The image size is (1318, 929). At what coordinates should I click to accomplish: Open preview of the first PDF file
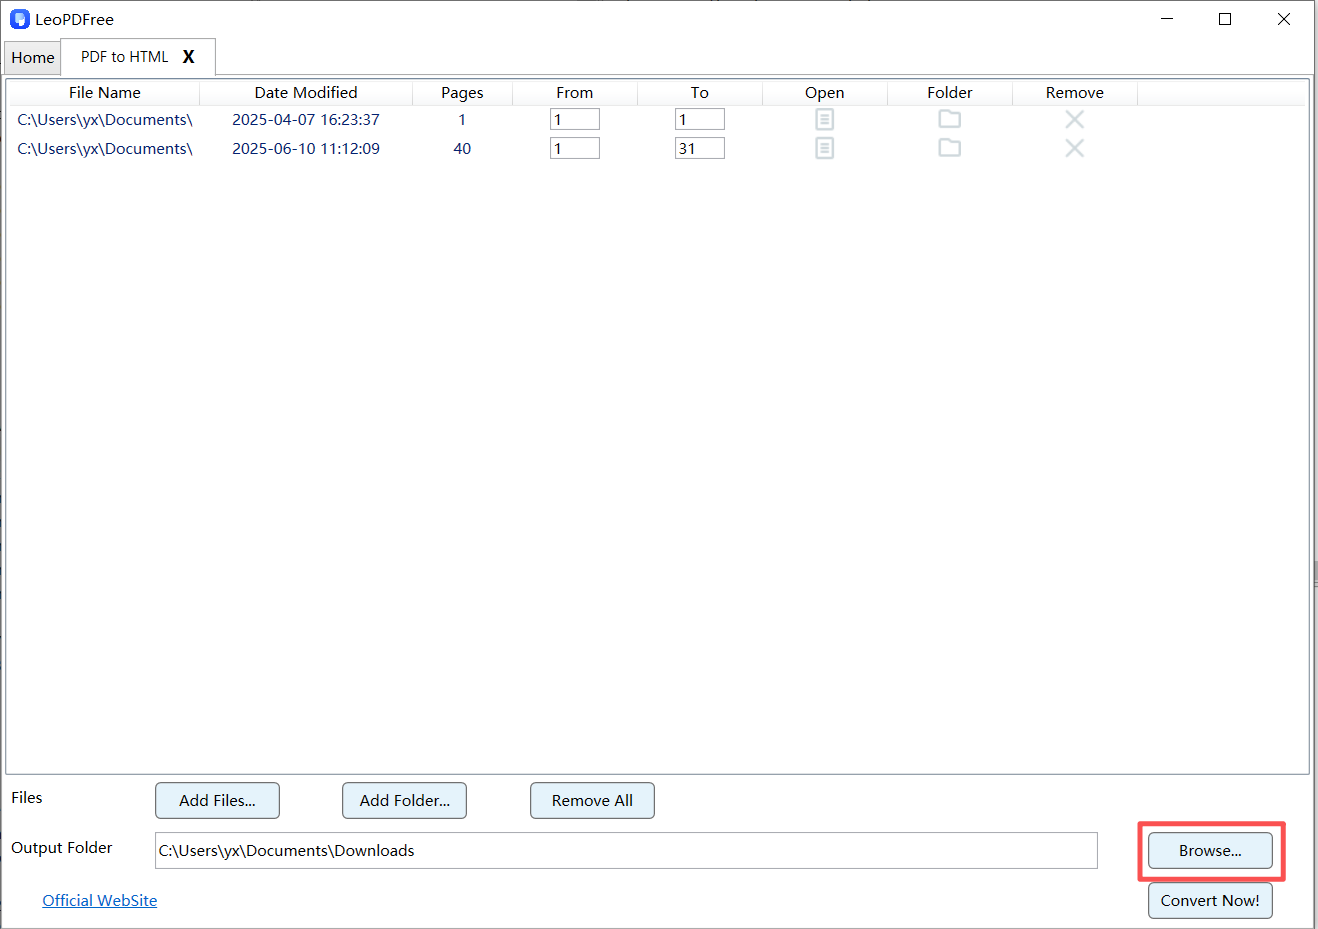[824, 119]
